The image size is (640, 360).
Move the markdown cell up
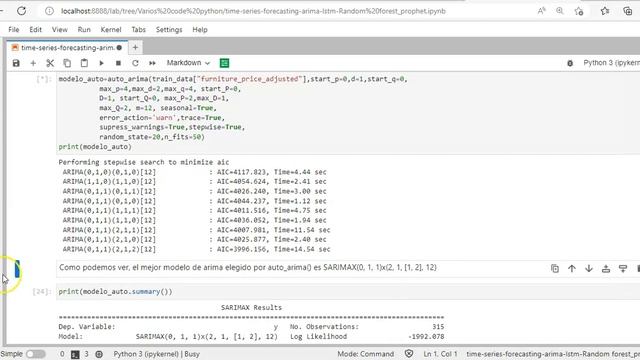pos(572,269)
